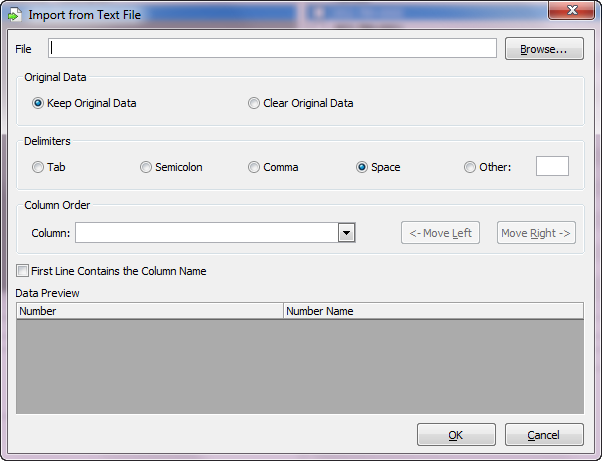Click the custom delimiter box beside Other
The height and width of the screenshot is (461, 602).
click(552, 166)
